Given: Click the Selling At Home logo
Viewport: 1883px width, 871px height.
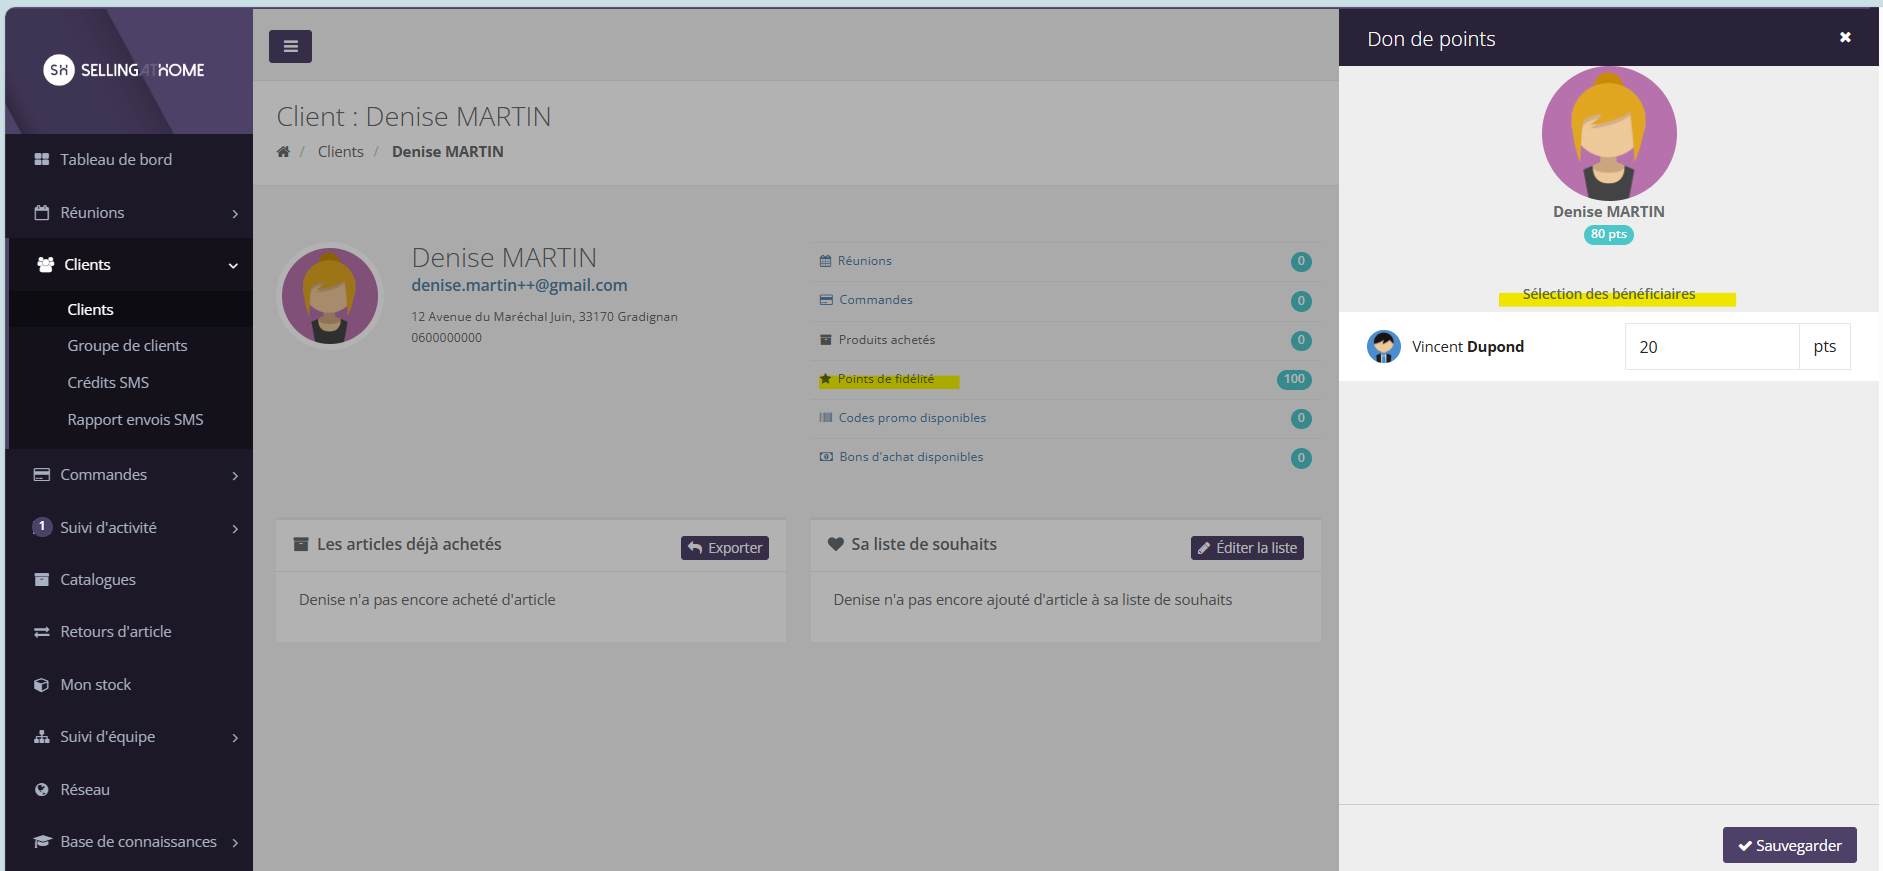Looking at the screenshot, I should pyautogui.click(x=124, y=70).
